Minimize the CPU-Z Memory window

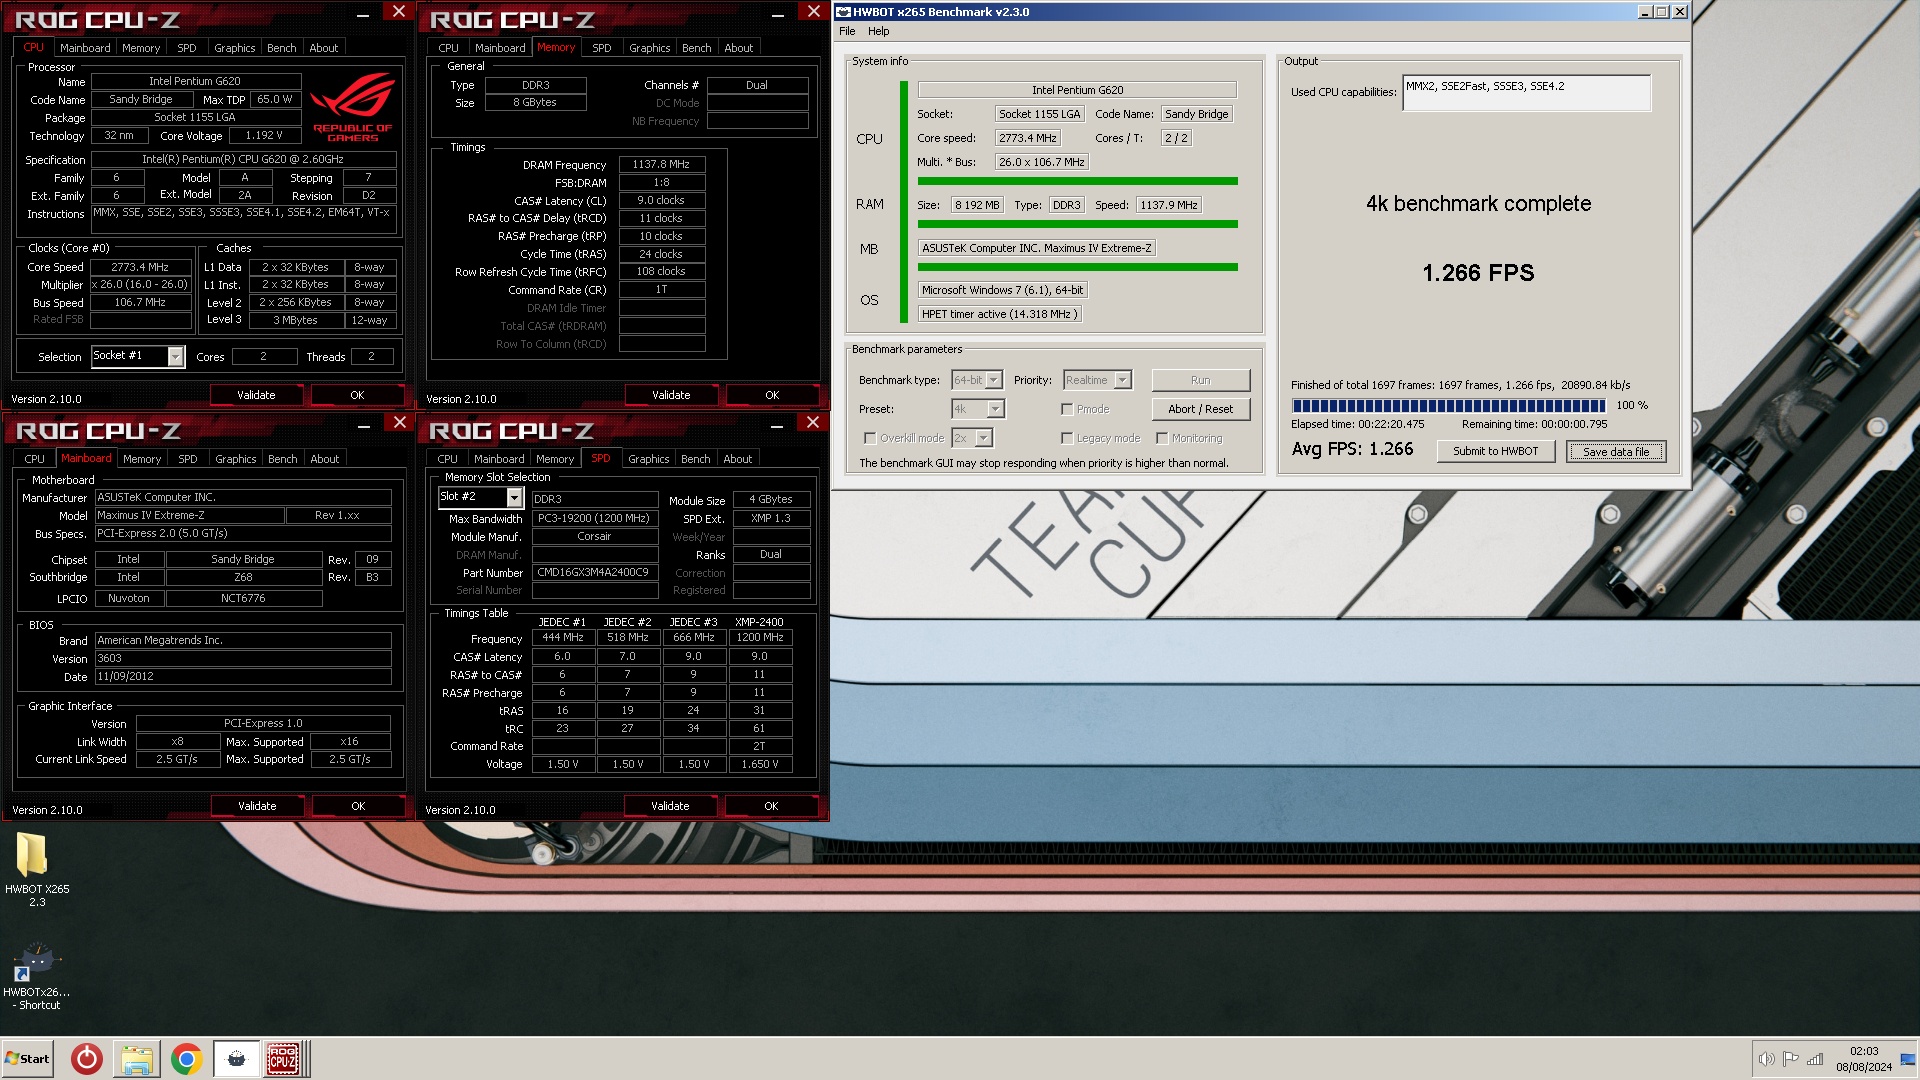tap(778, 14)
